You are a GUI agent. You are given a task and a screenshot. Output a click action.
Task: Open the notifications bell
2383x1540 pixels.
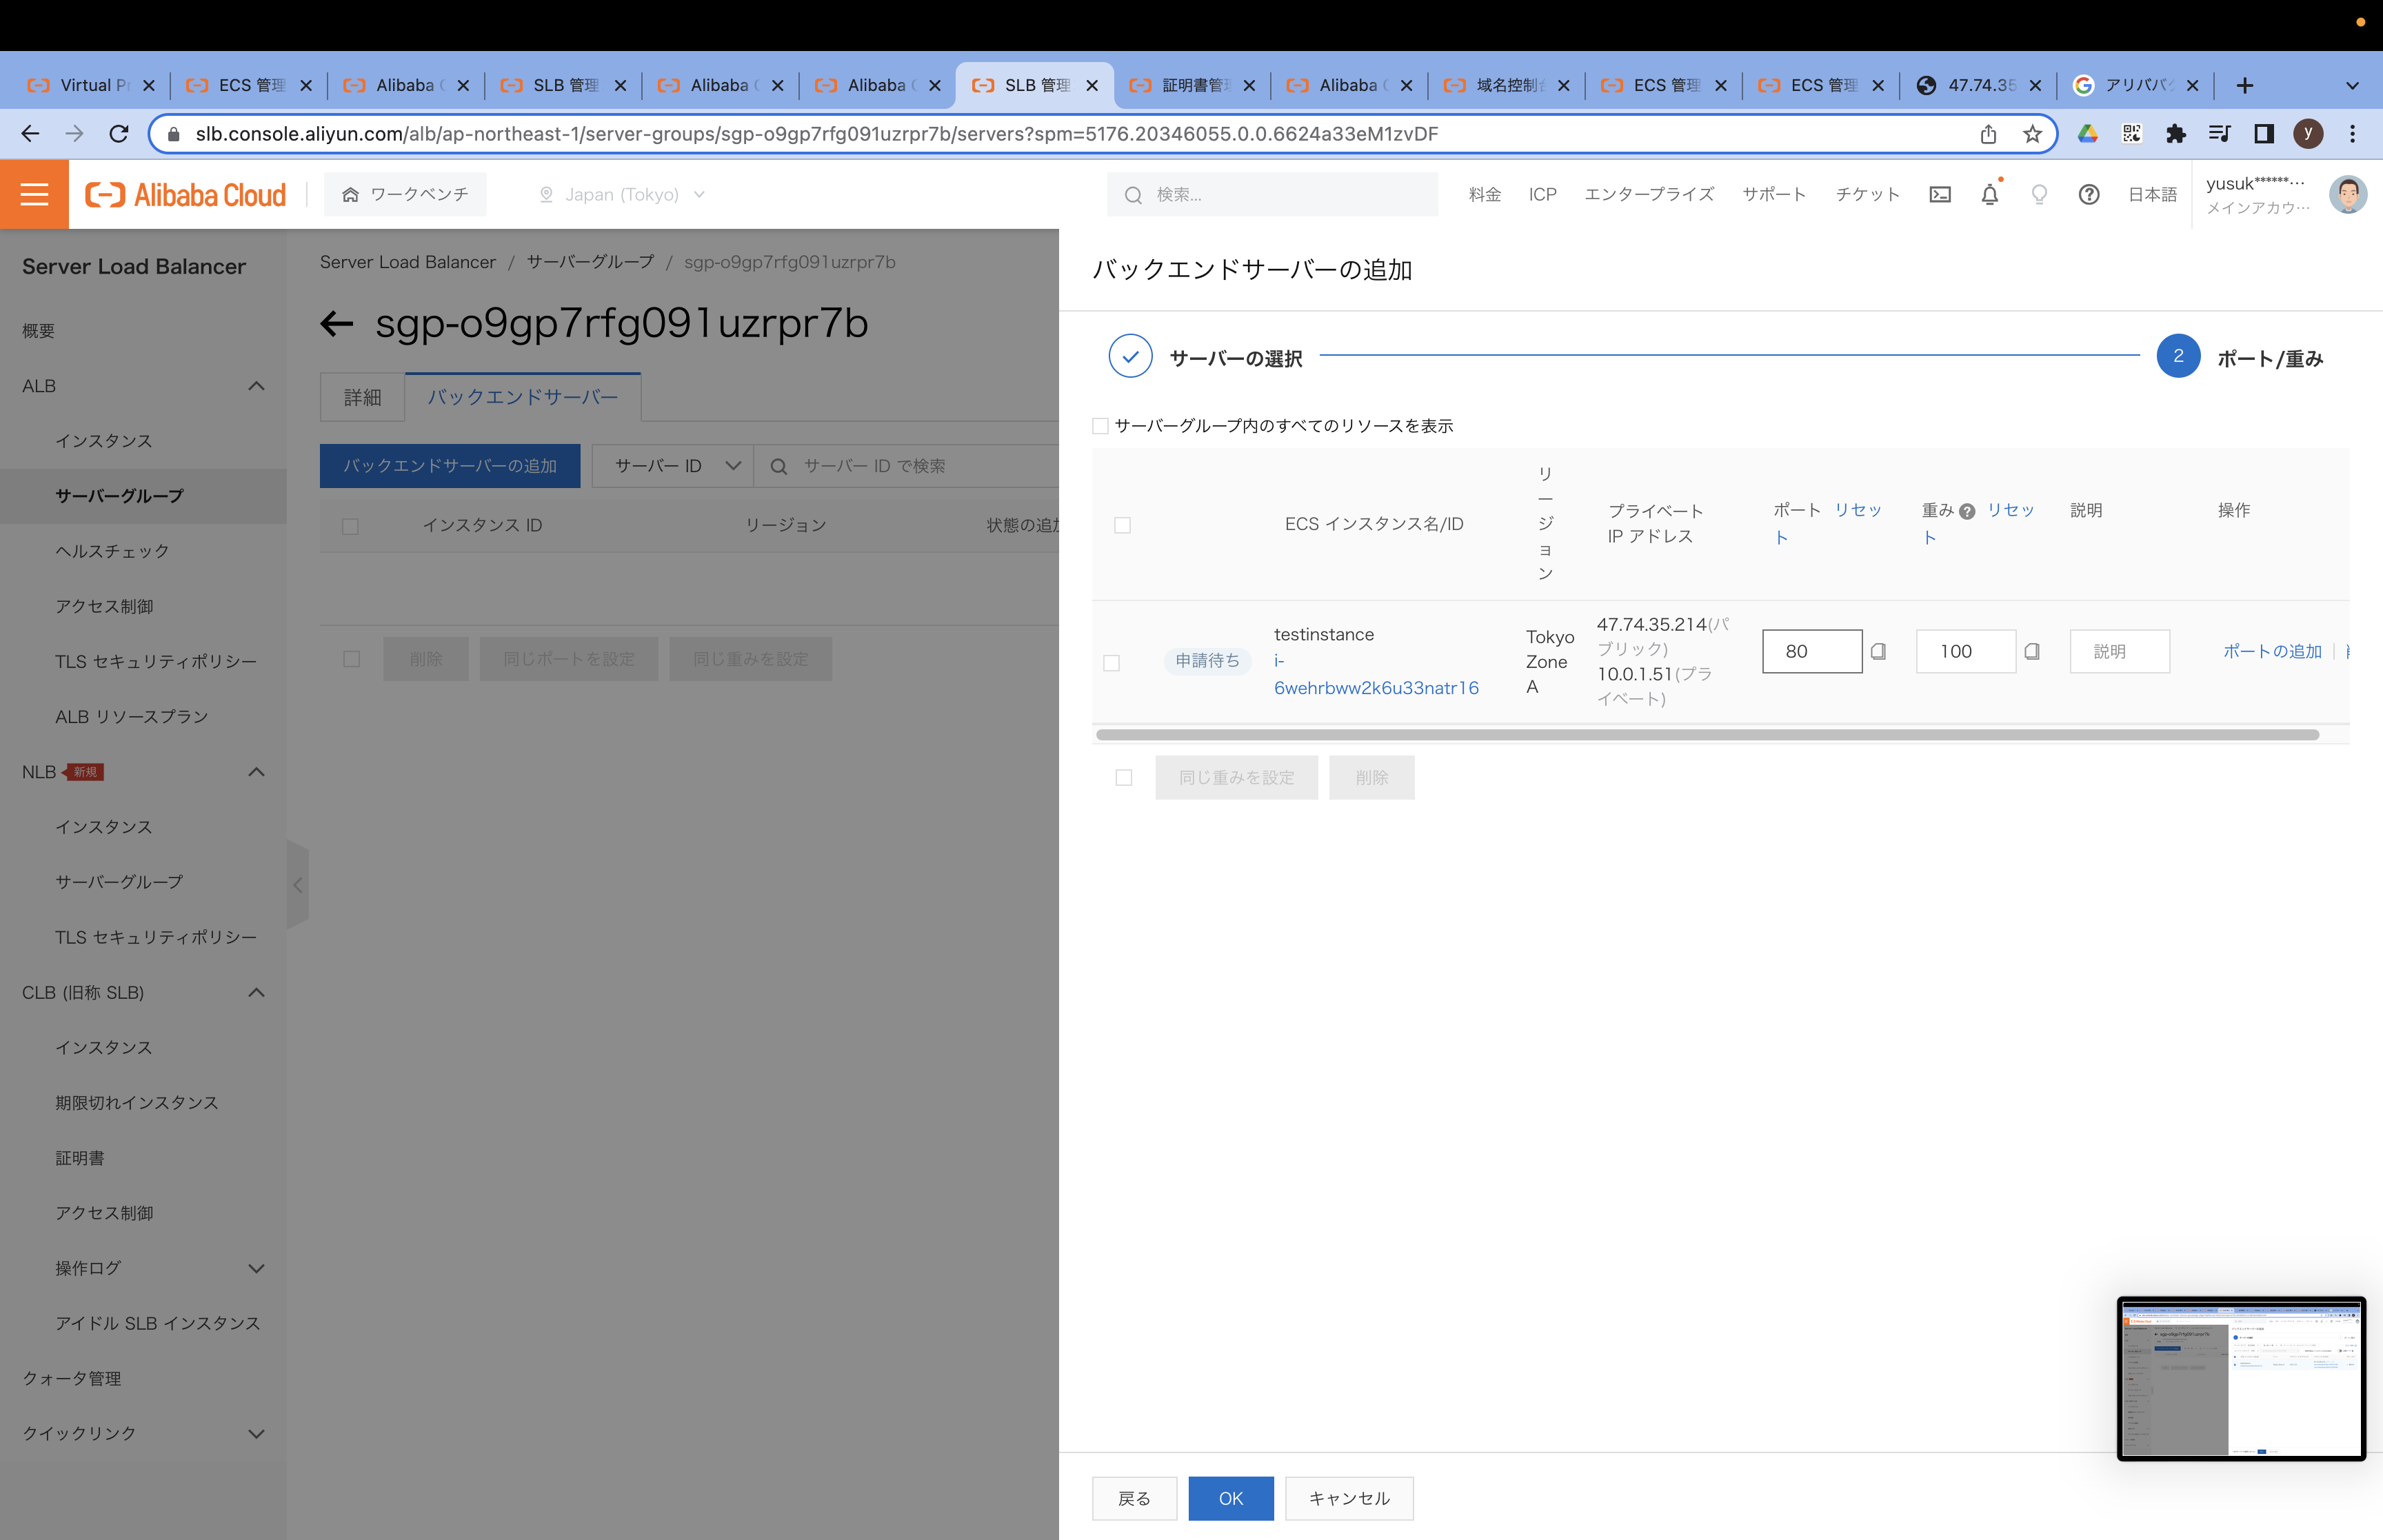(x=1989, y=194)
